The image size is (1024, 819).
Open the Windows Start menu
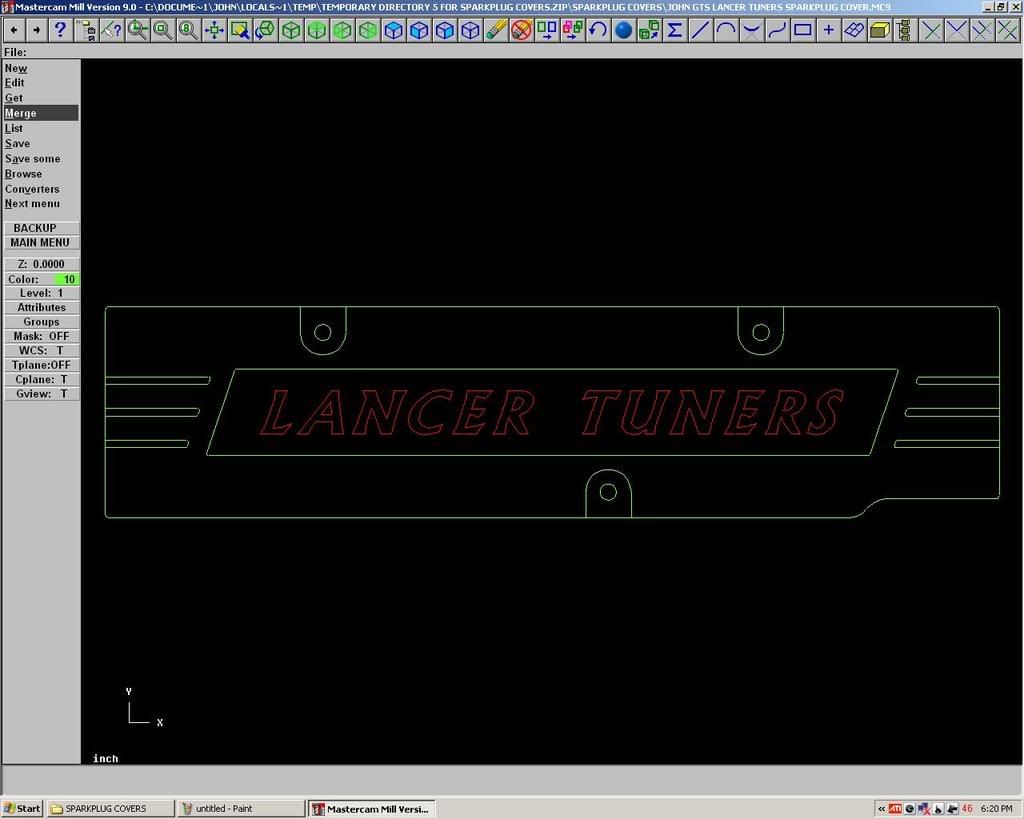click(22, 809)
